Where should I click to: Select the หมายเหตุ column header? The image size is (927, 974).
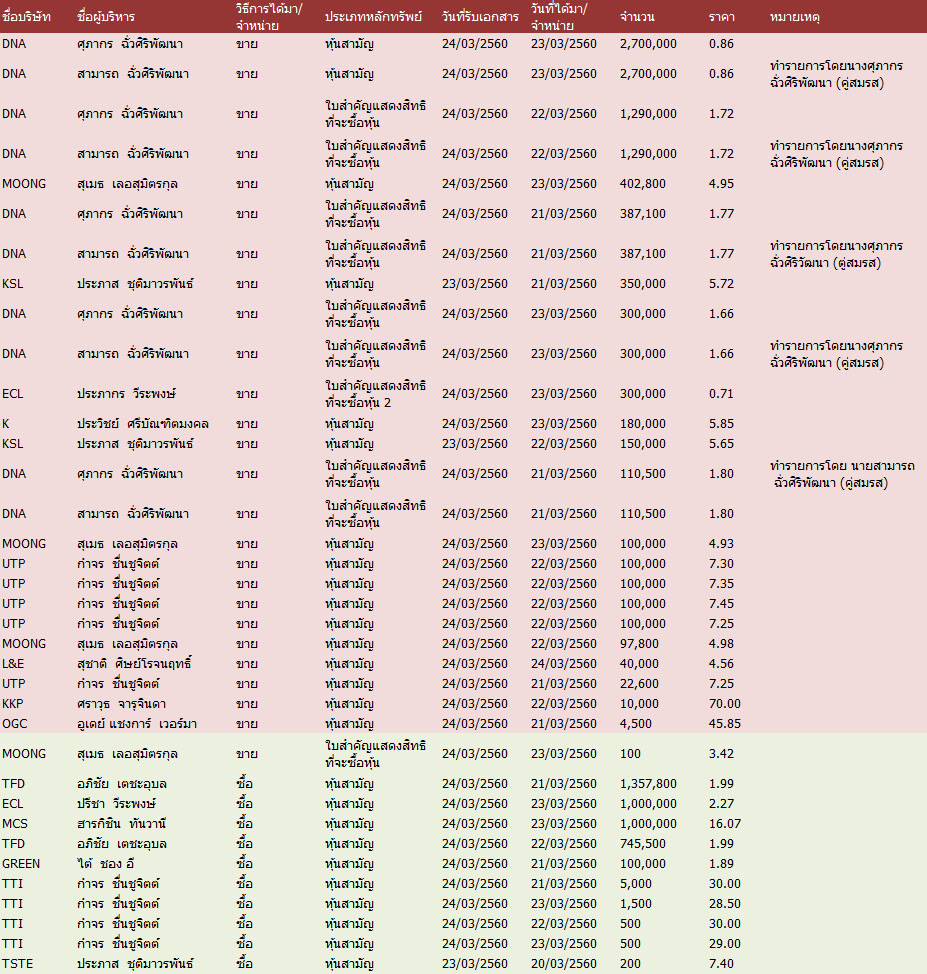[x=795, y=17]
